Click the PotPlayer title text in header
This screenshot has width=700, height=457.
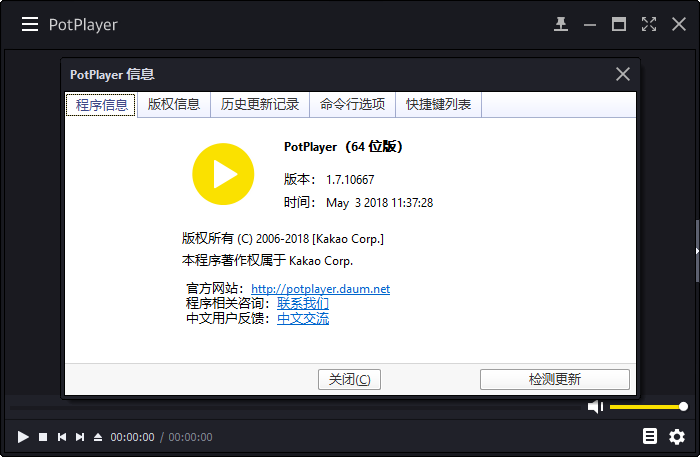[x=83, y=25]
